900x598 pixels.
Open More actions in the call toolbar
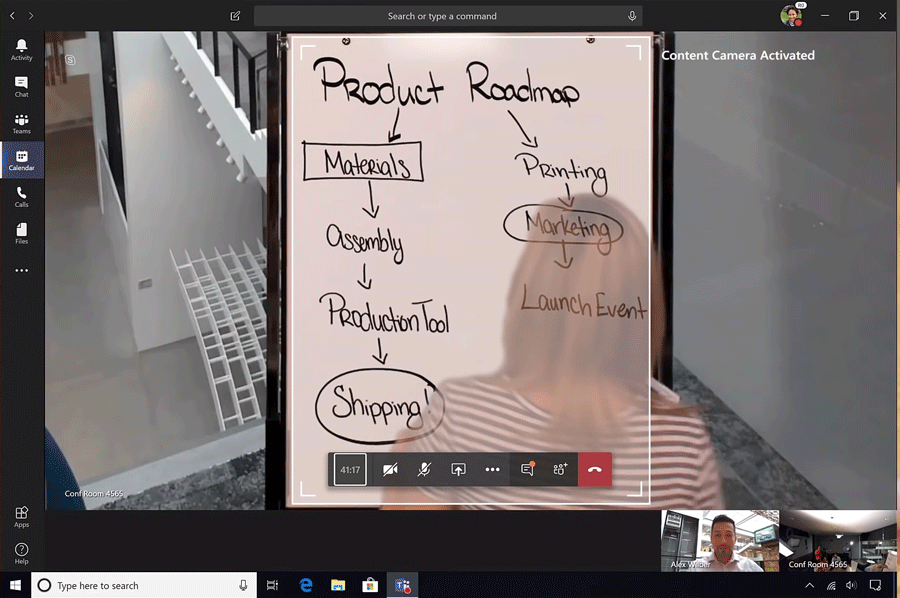[492, 469]
